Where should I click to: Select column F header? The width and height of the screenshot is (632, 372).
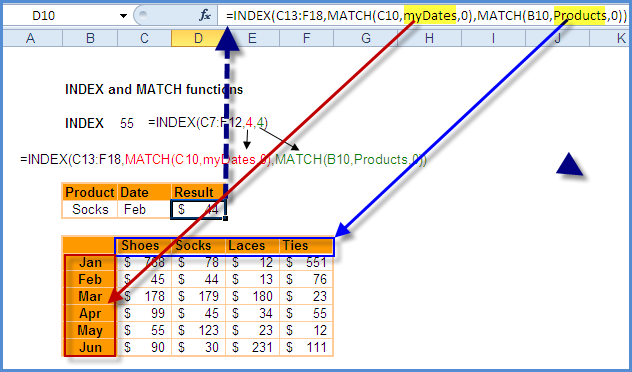click(306, 38)
